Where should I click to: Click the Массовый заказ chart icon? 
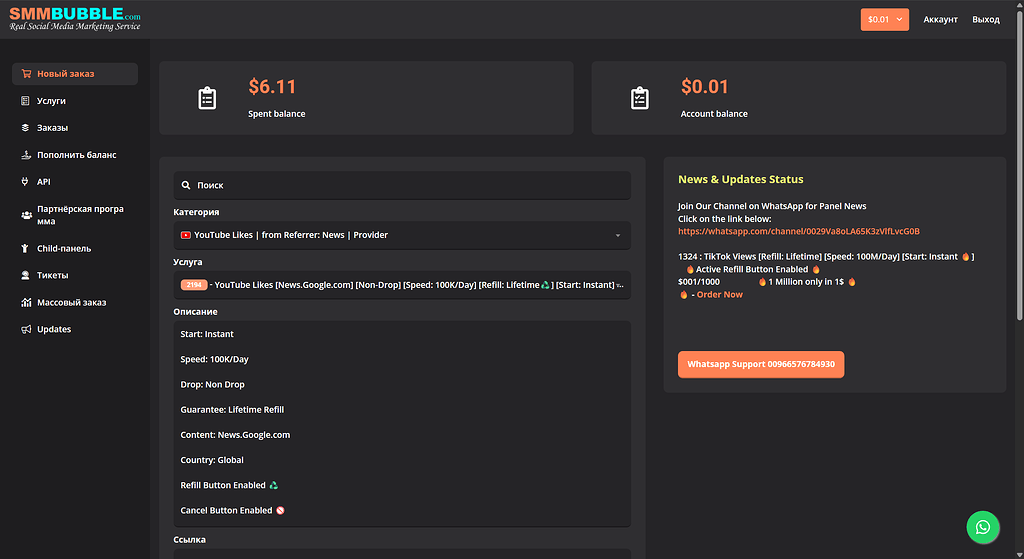(26, 302)
